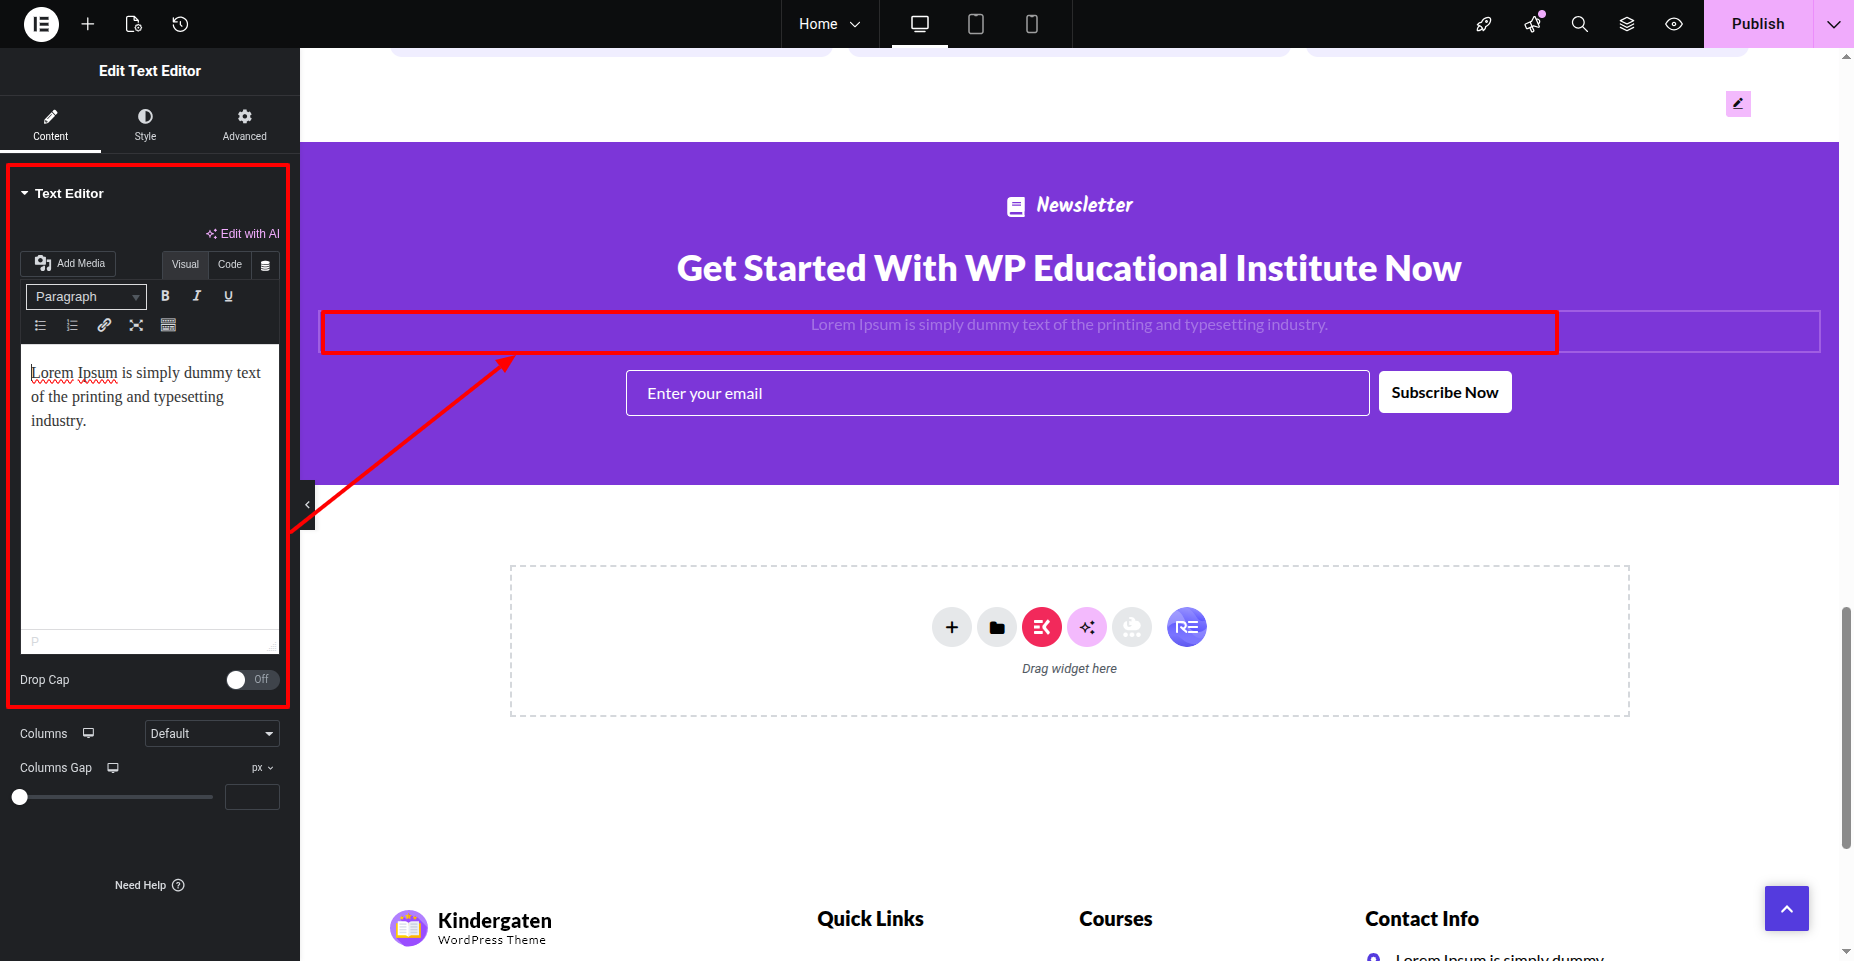Expand the Publish options arrow

coord(1833,24)
